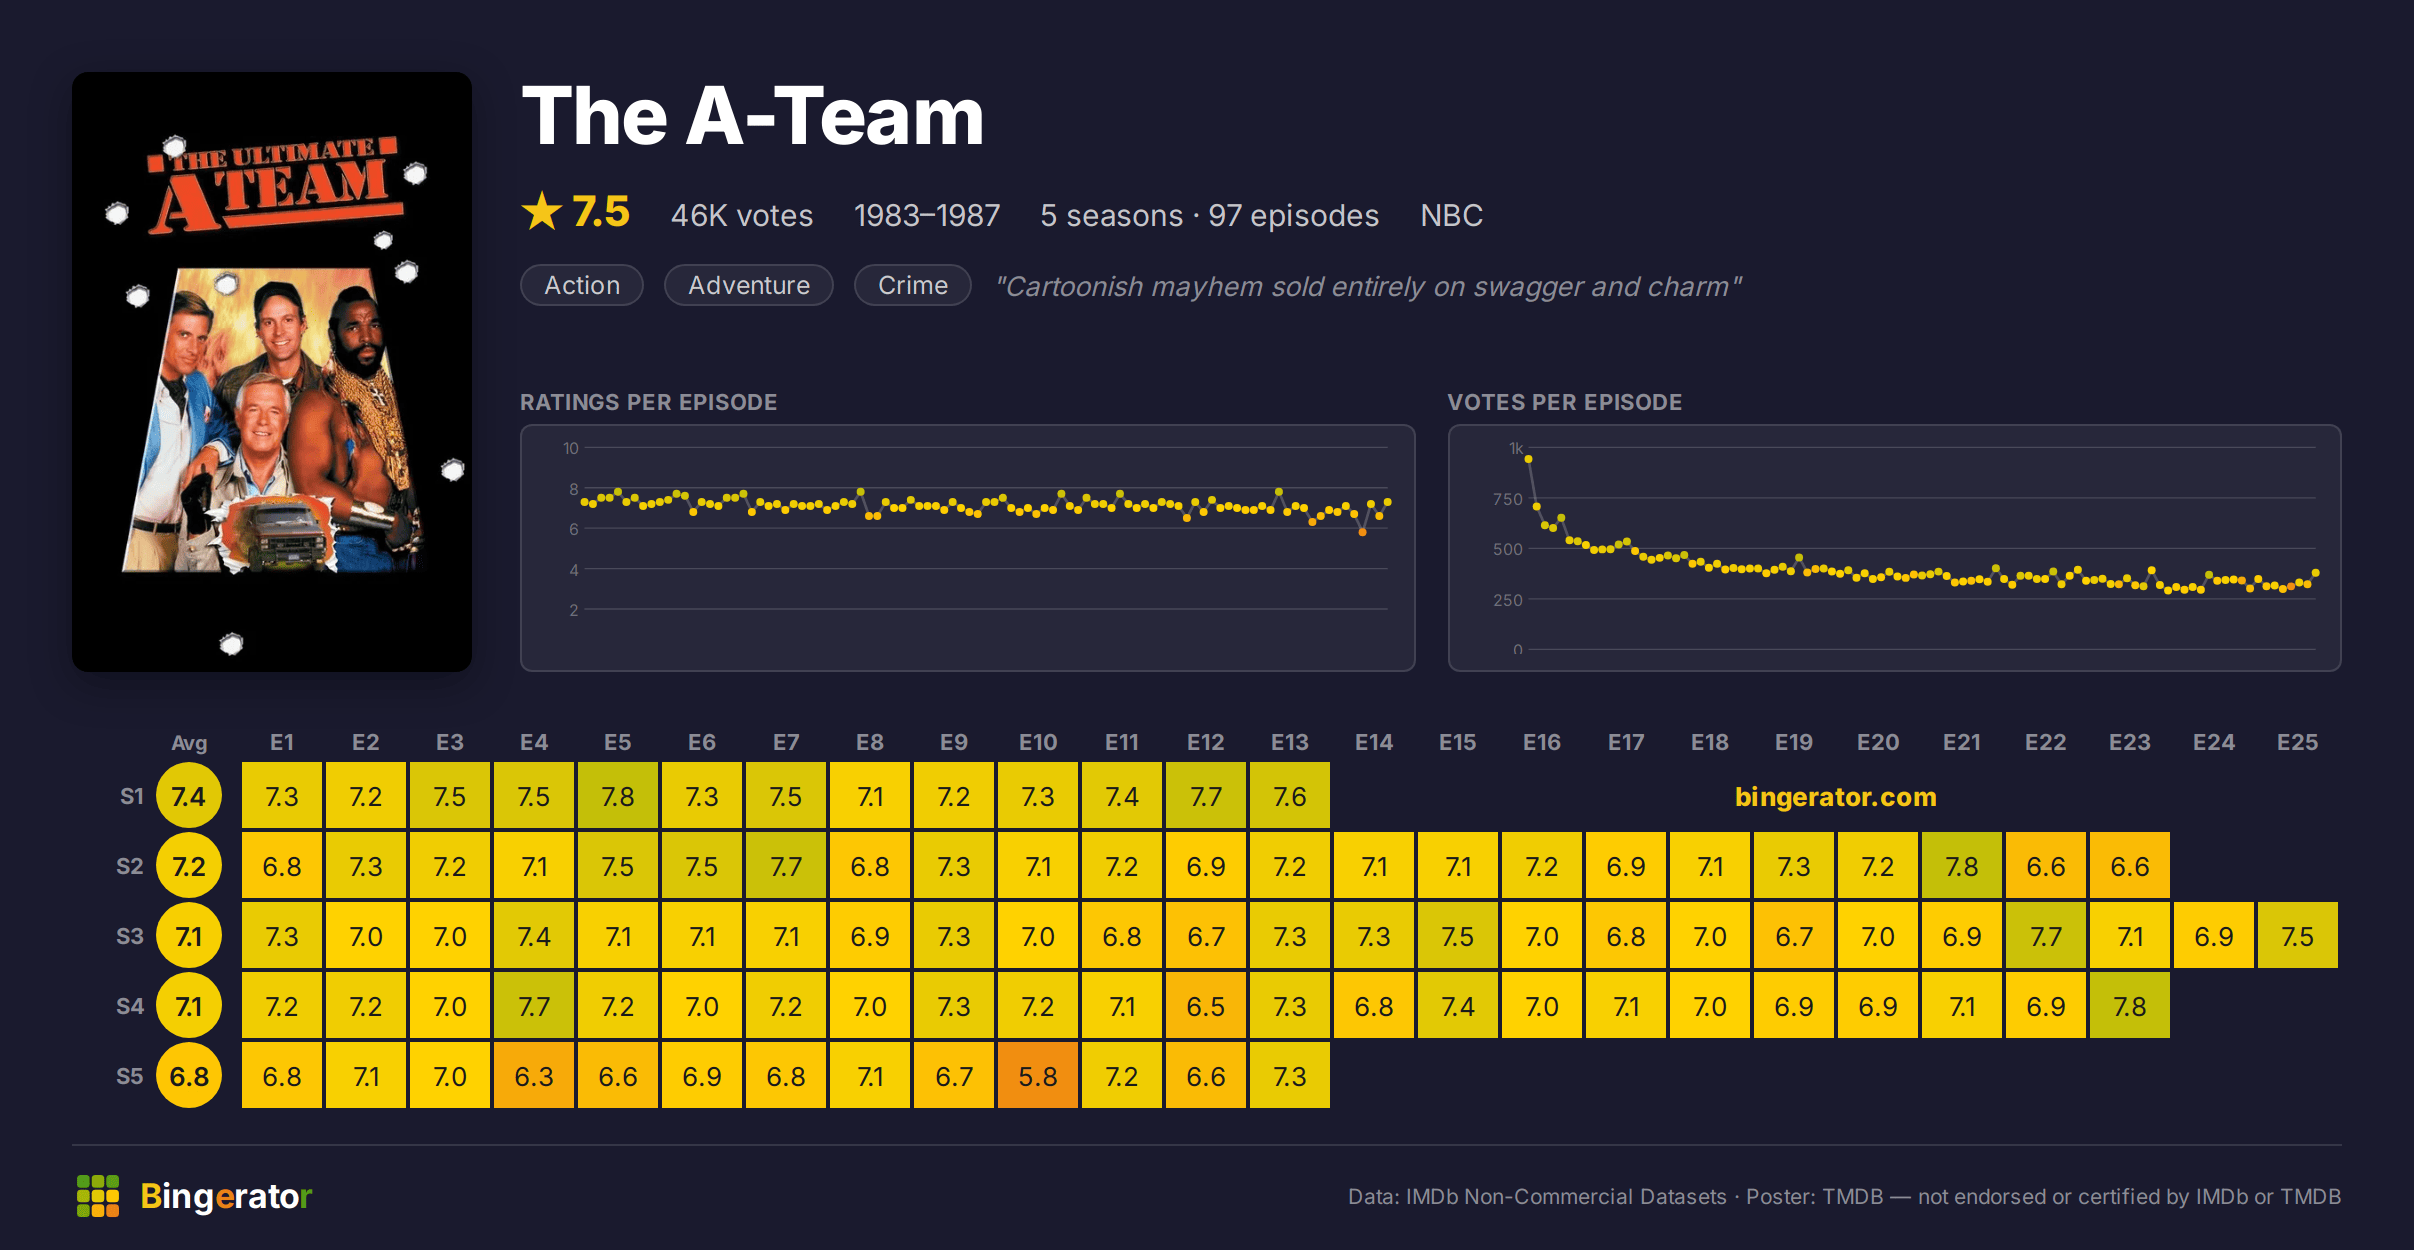Click the E13 column header

click(x=1290, y=742)
